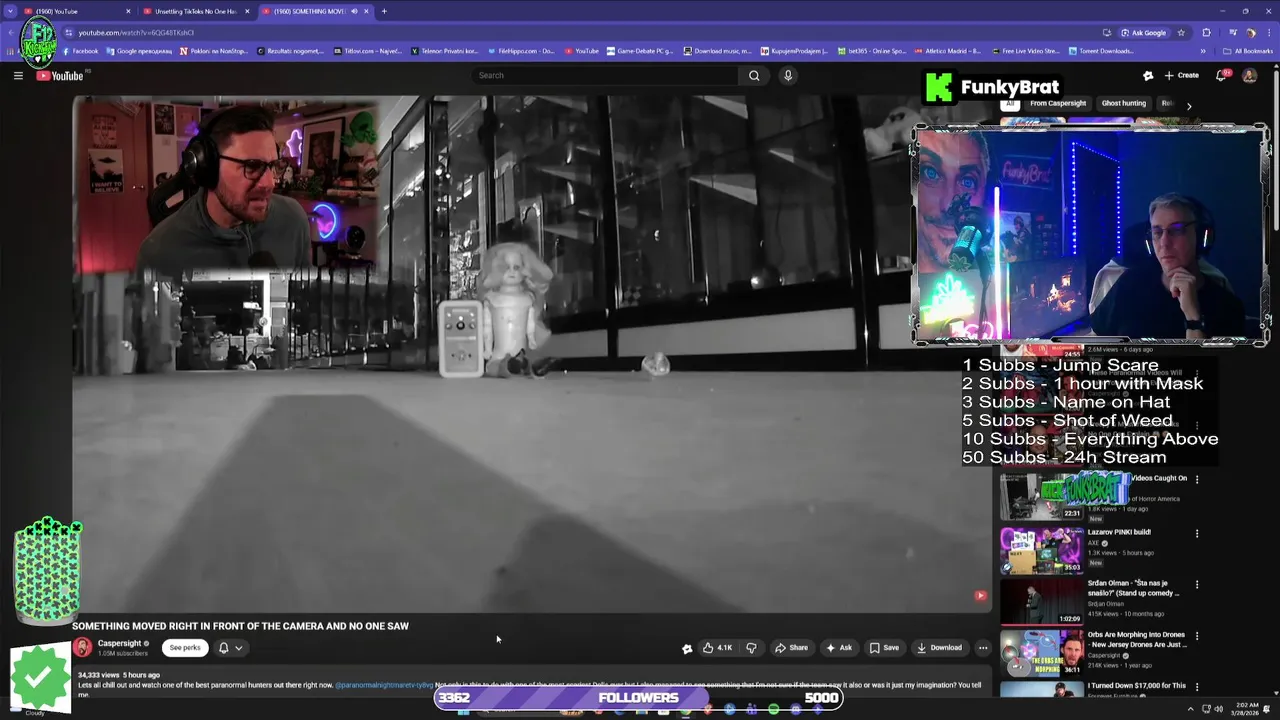Click the sparkle icon next to Create
Viewport: 1280px width, 720px height.
[x=1148, y=75]
